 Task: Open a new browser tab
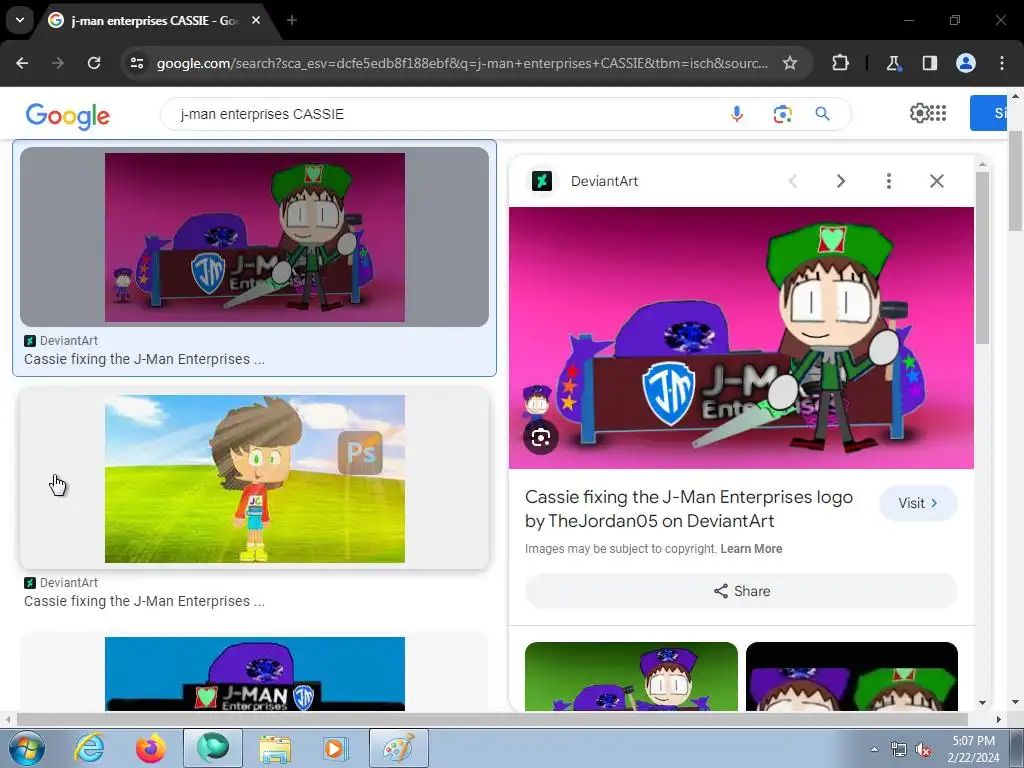tap(291, 20)
